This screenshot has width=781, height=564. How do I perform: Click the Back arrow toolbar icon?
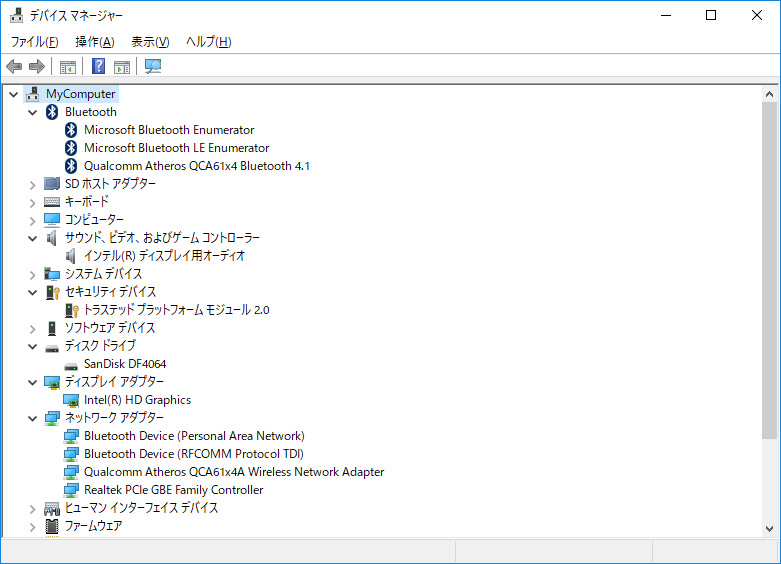pyautogui.click(x=14, y=66)
